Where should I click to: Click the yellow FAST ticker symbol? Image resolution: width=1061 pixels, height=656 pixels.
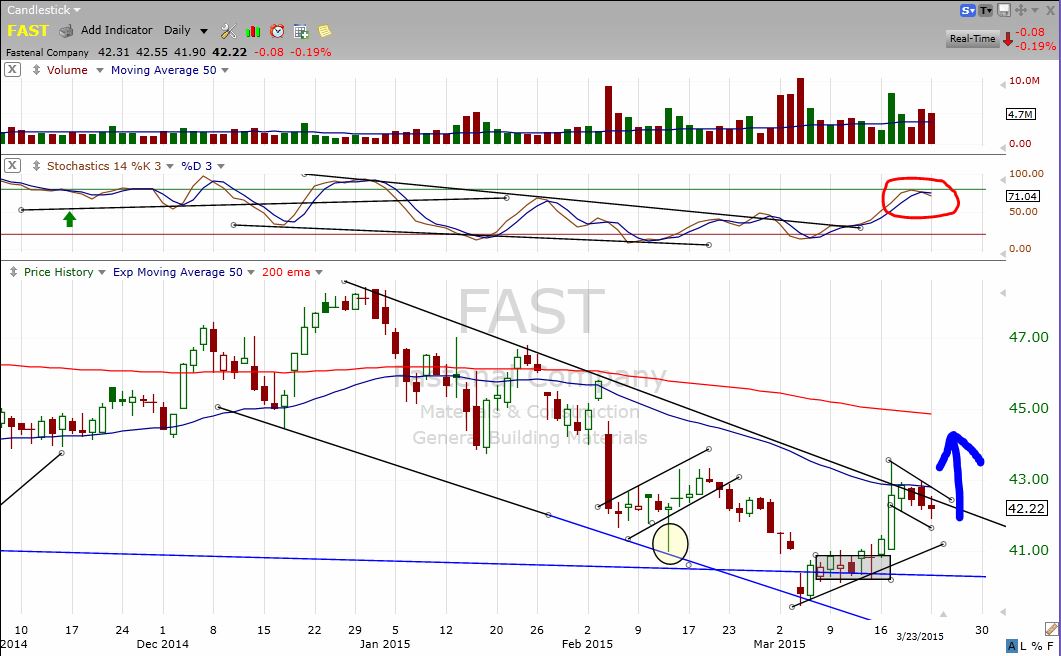coord(27,31)
